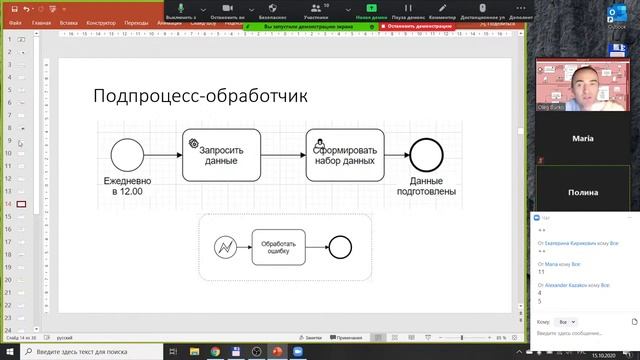Open the Файл menu

click(x=16, y=23)
